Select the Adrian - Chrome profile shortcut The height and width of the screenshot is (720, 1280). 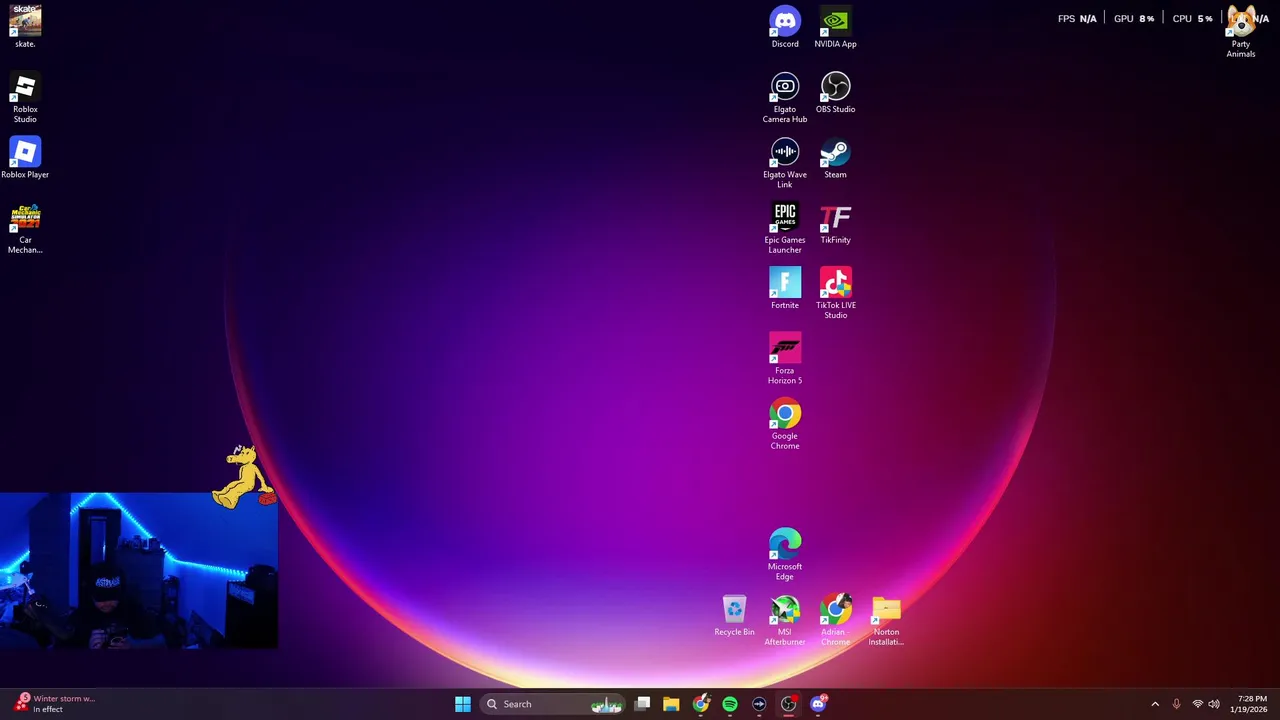[x=835, y=620]
